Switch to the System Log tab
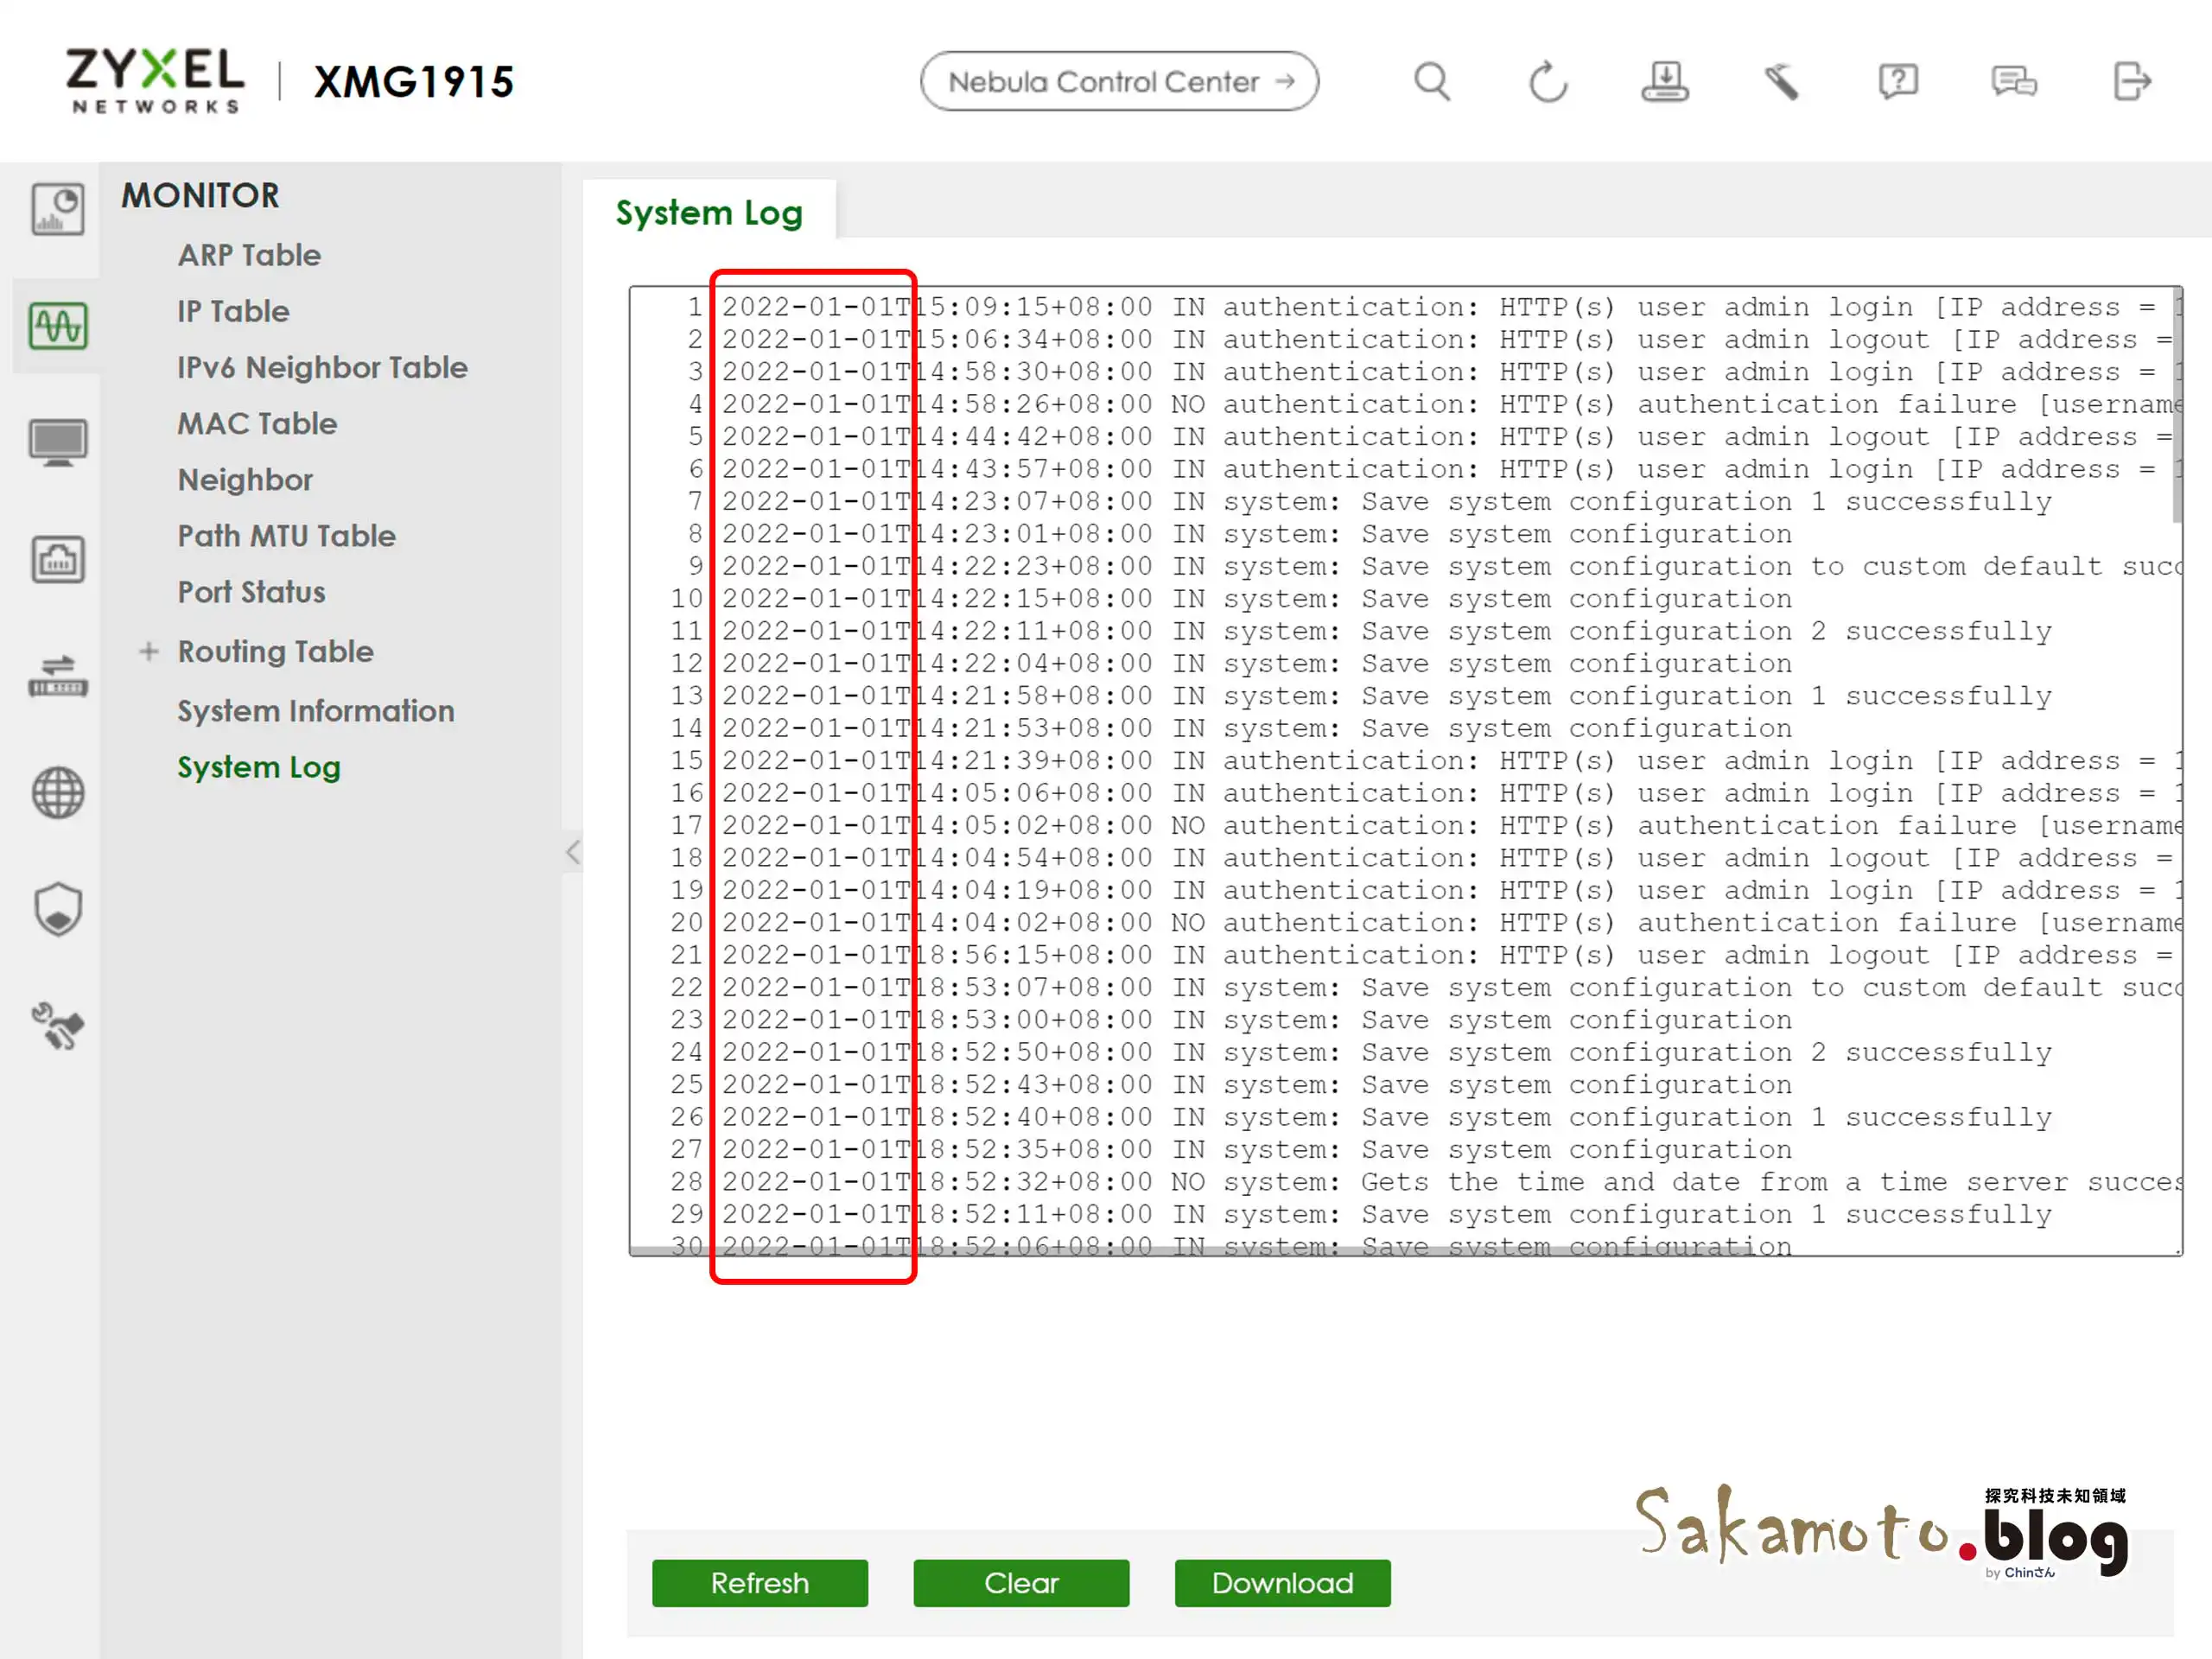The height and width of the screenshot is (1659, 2212). click(x=709, y=212)
